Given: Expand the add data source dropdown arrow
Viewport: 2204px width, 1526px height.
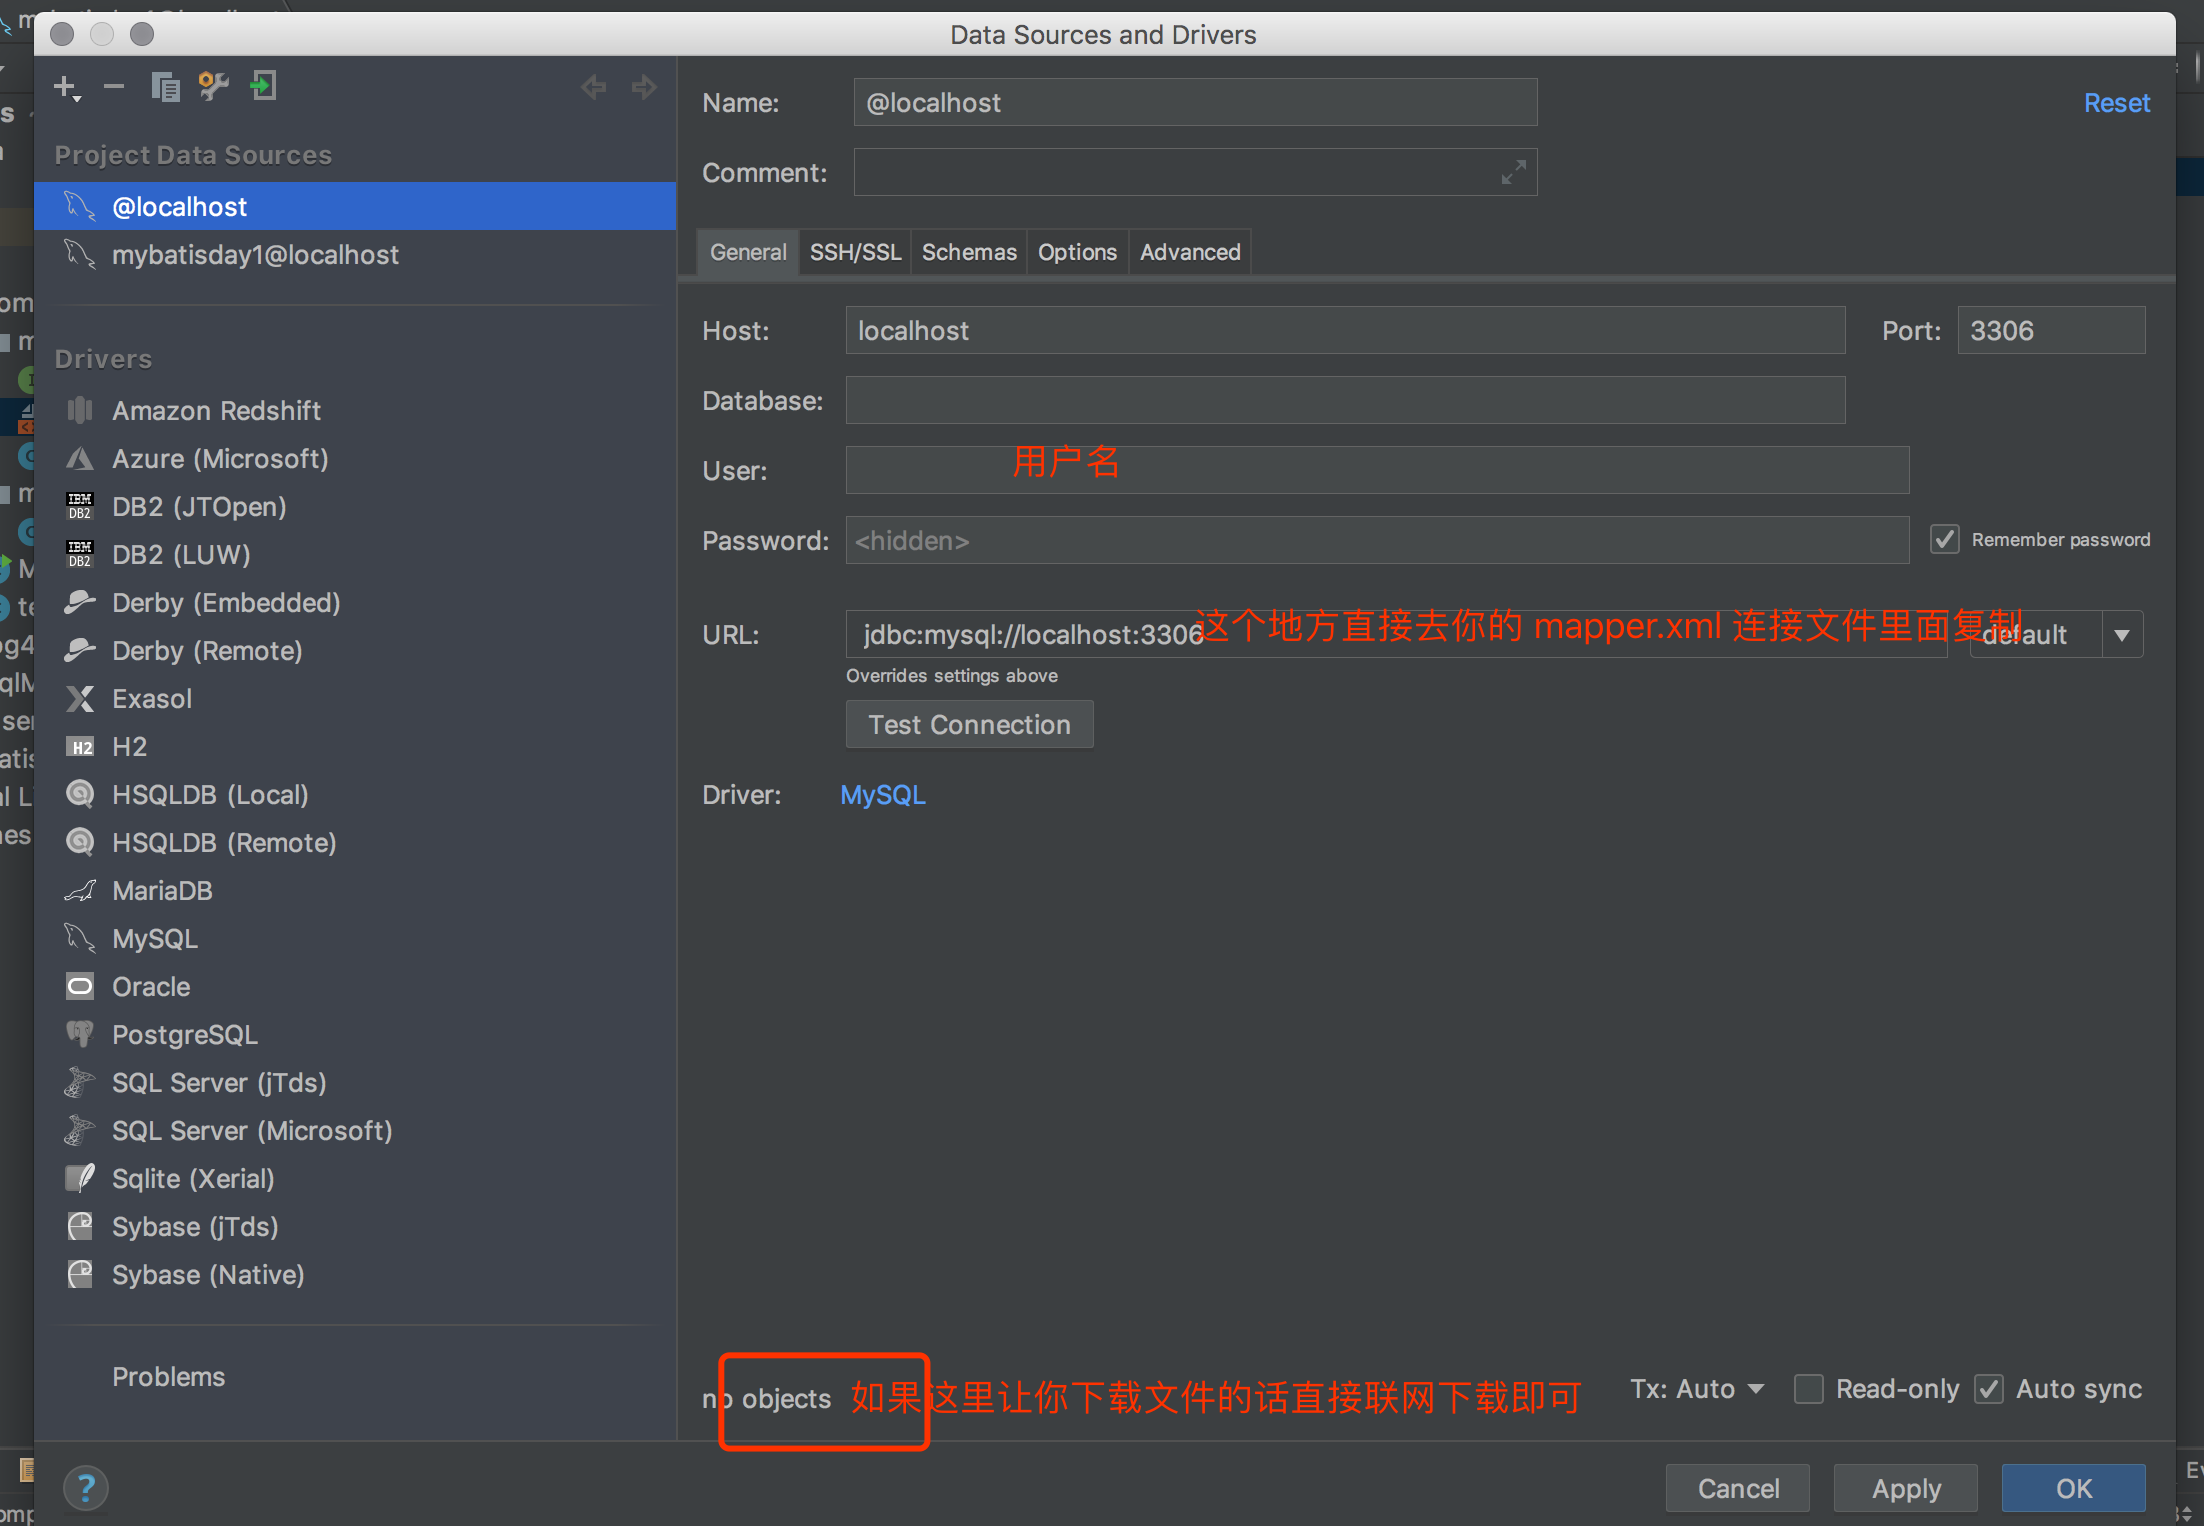Looking at the screenshot, I should pyautogui.click(x=78, y=99).
